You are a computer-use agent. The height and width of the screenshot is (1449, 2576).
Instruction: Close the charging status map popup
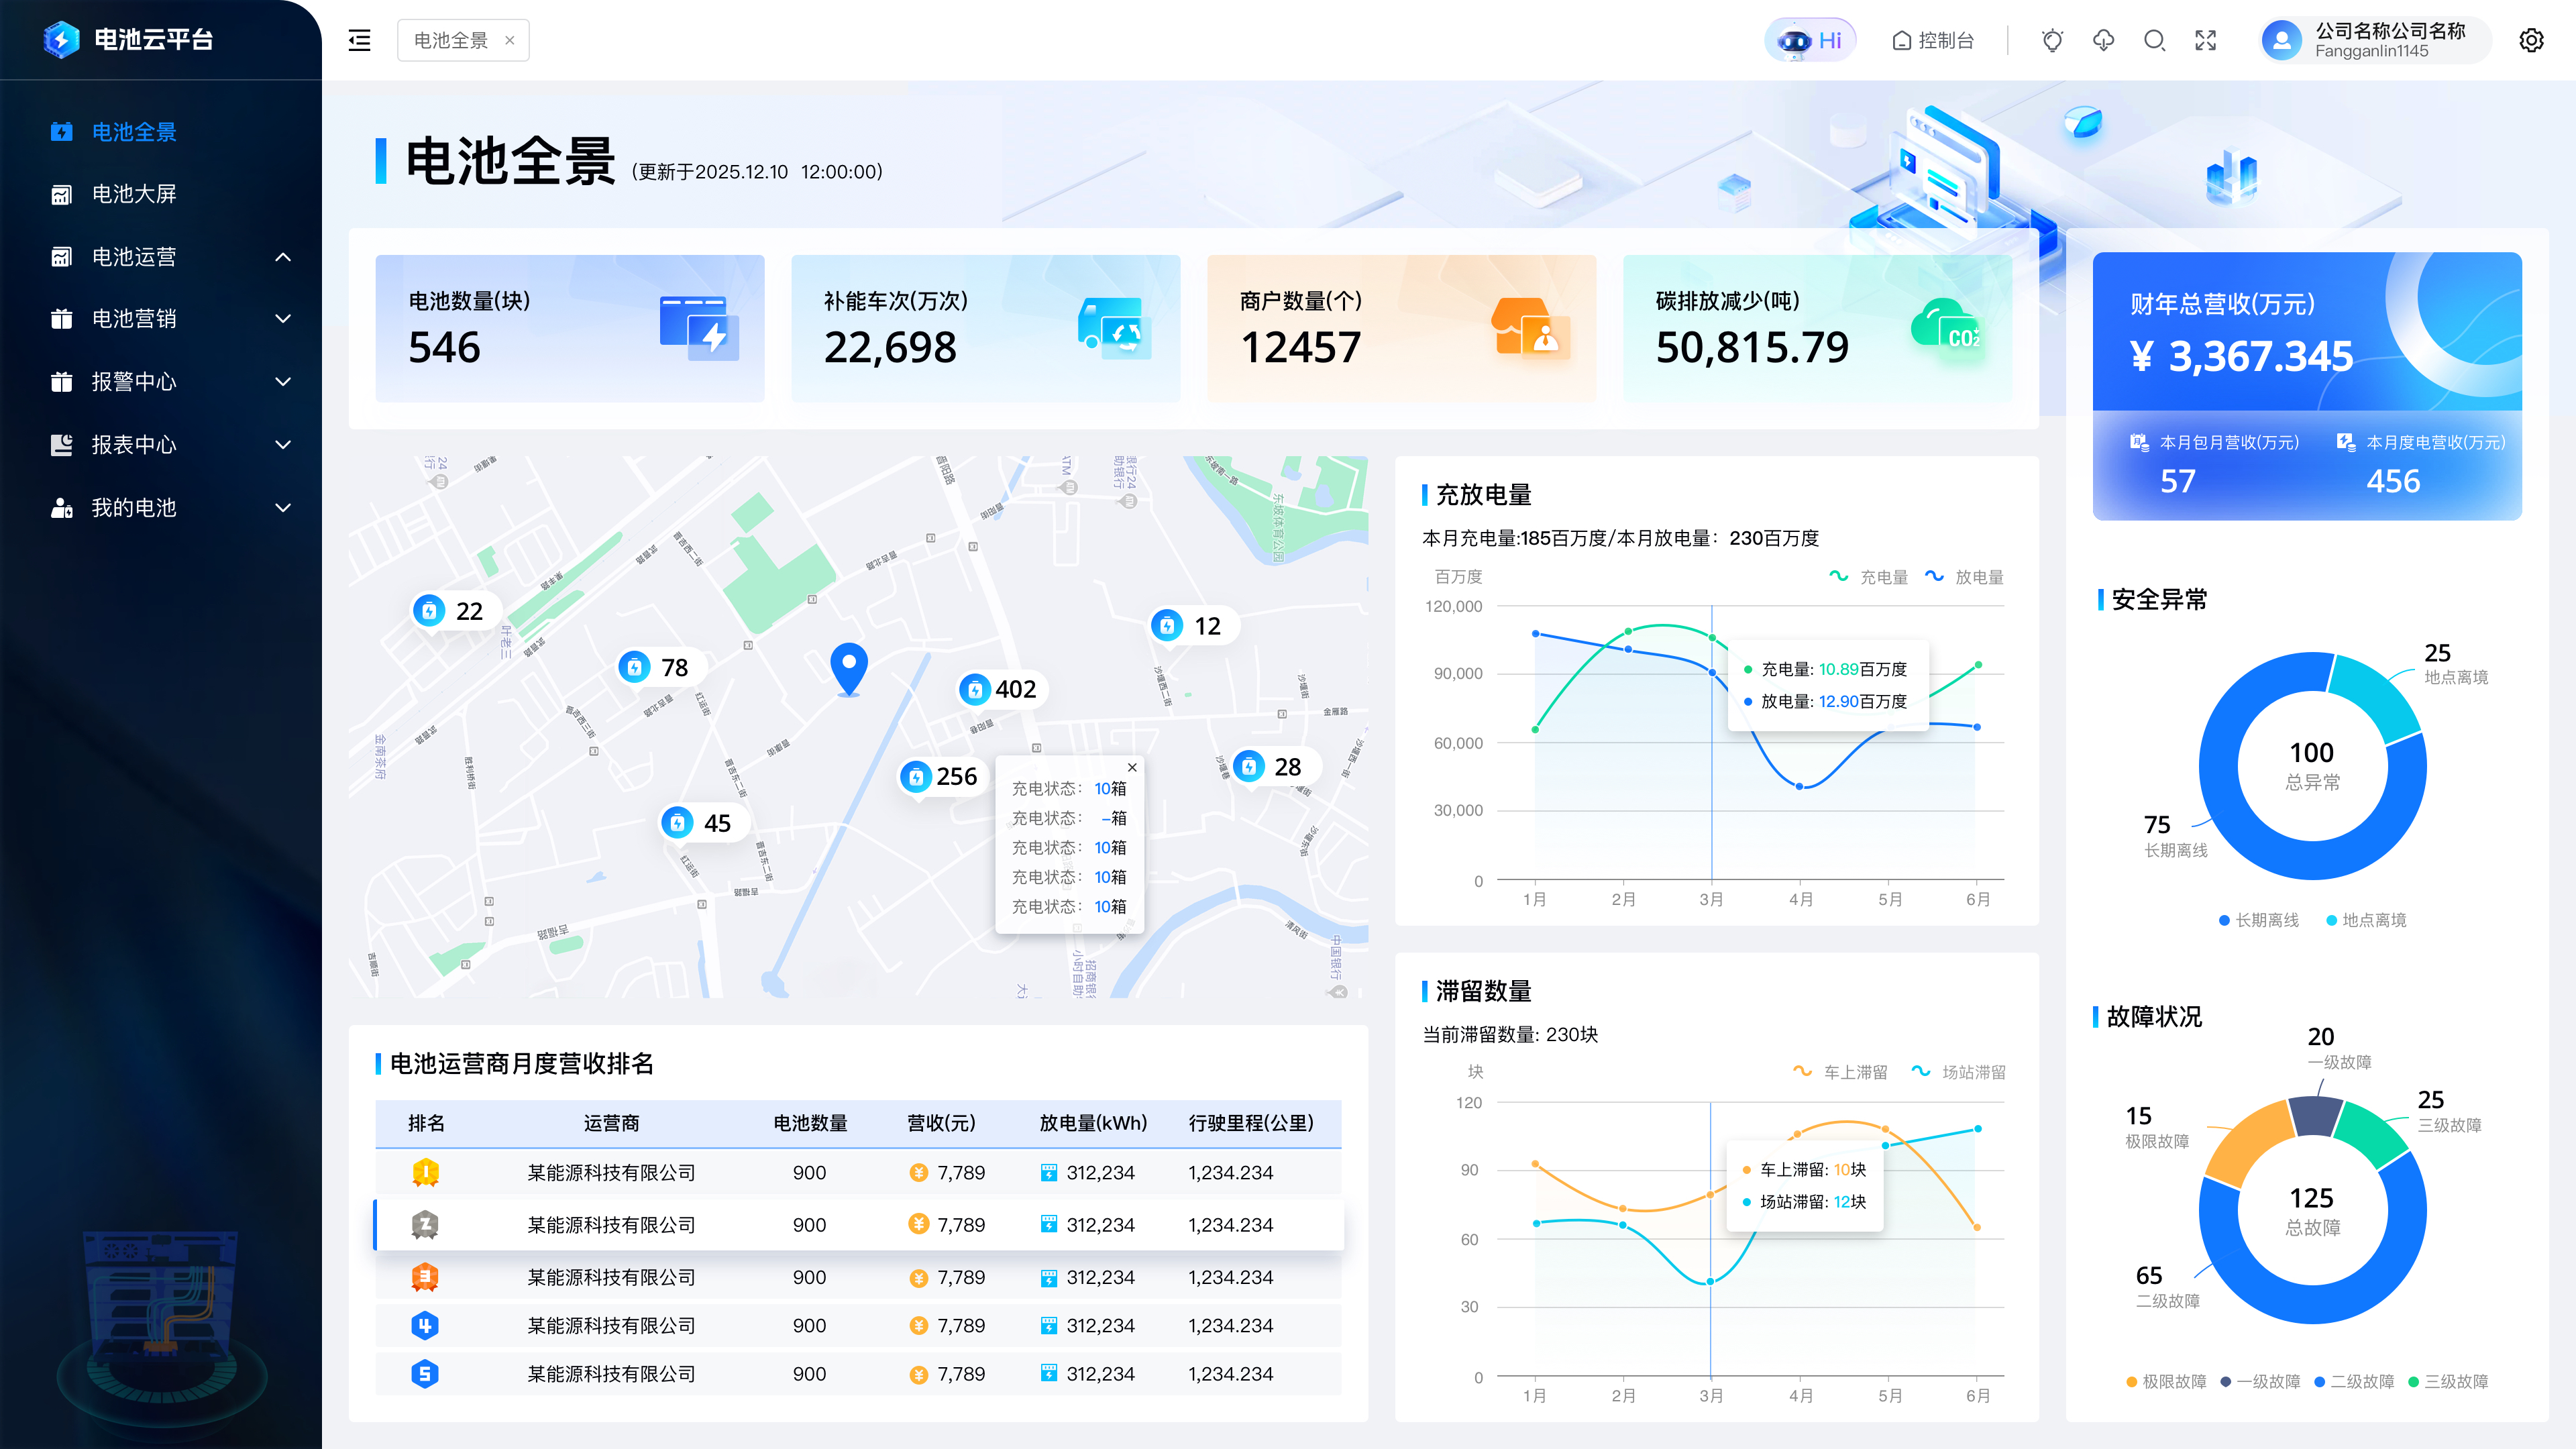click(x=1132, y=767)
